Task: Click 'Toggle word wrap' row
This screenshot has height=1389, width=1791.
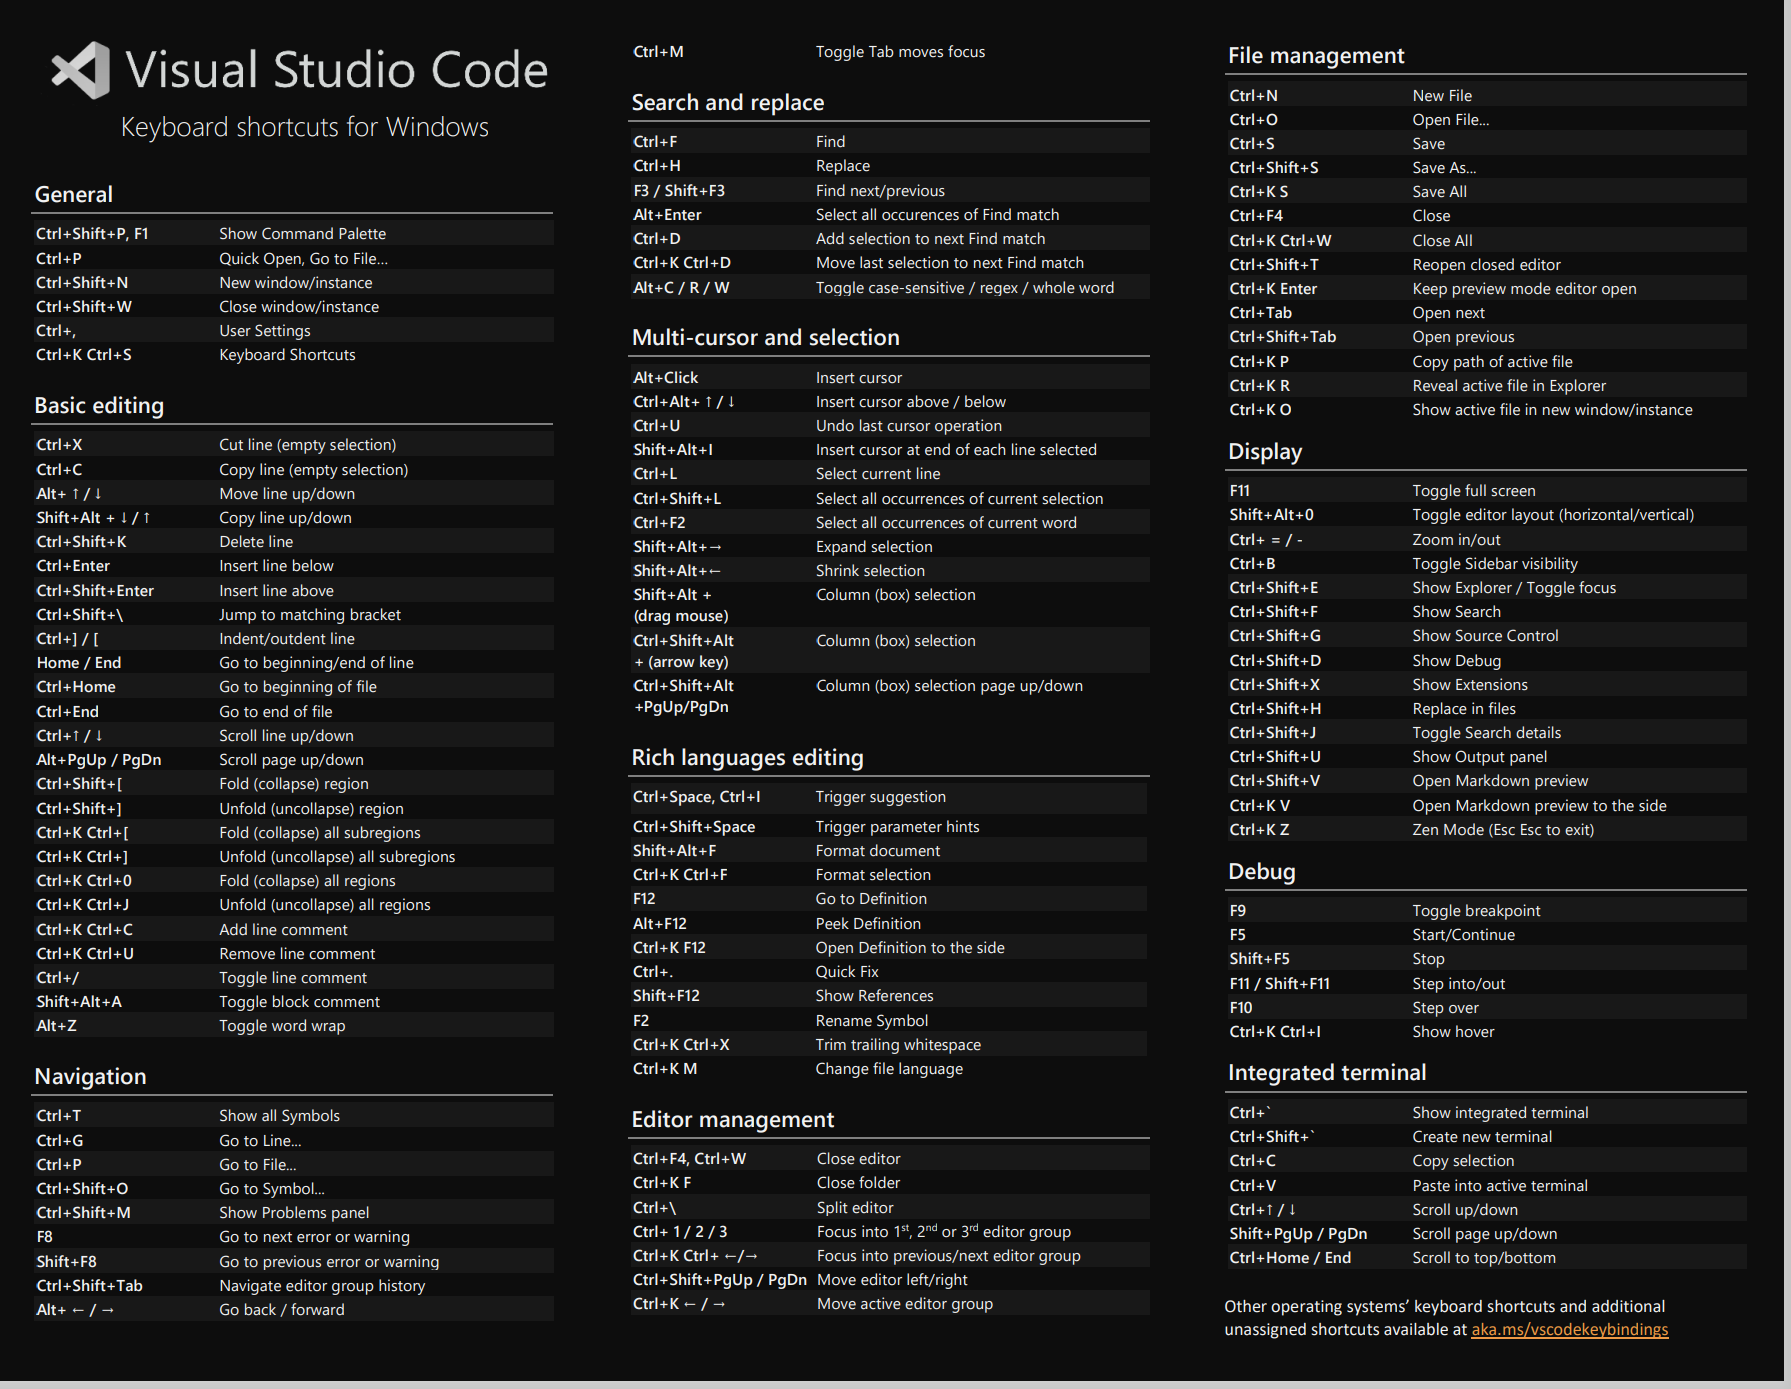Action: coord(292,1026)
